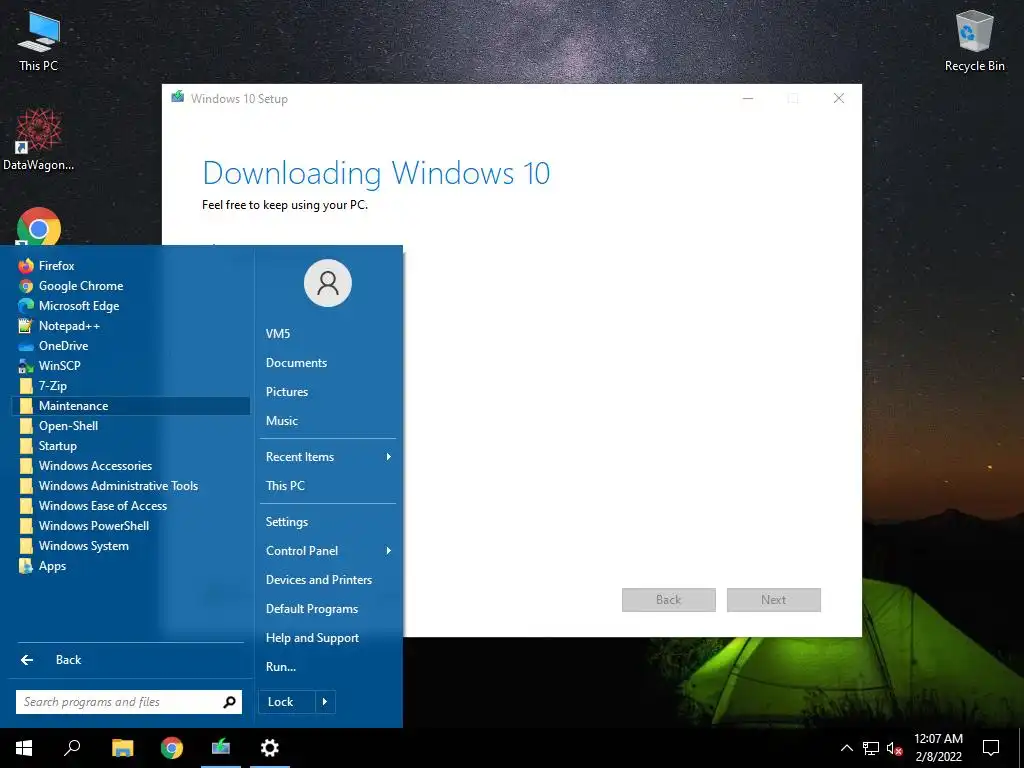Open Settings from the start menu
The height and width of the screenshot is (768, 1024).
coord(286,522)
